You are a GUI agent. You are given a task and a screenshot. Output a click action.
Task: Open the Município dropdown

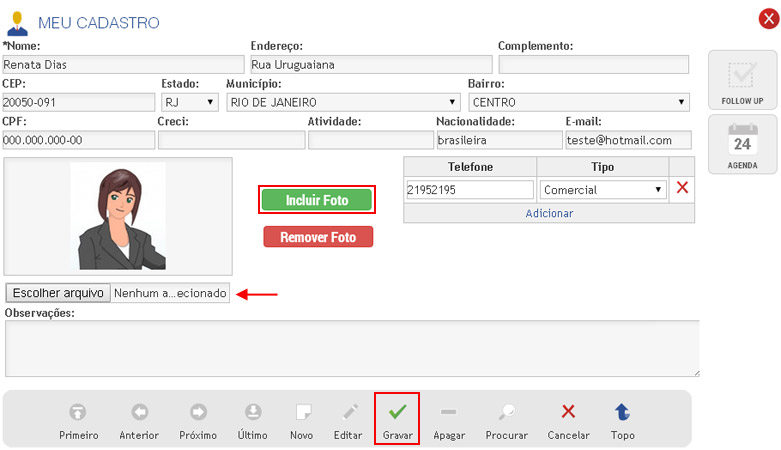(x=343, y=102)
